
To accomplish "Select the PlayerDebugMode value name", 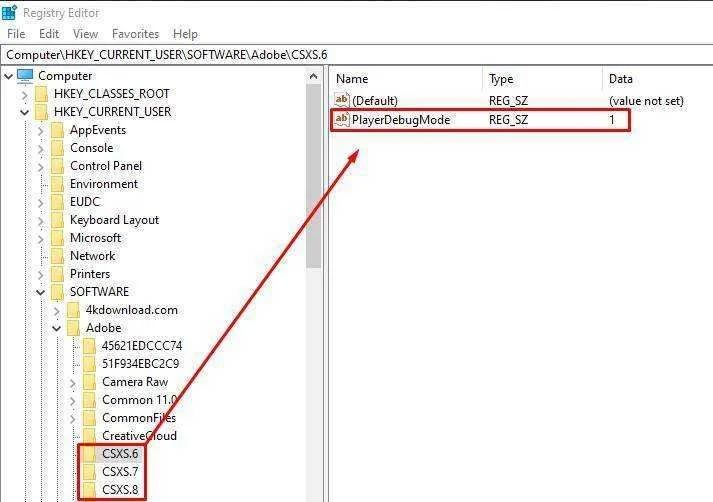I will coord(401,120).
